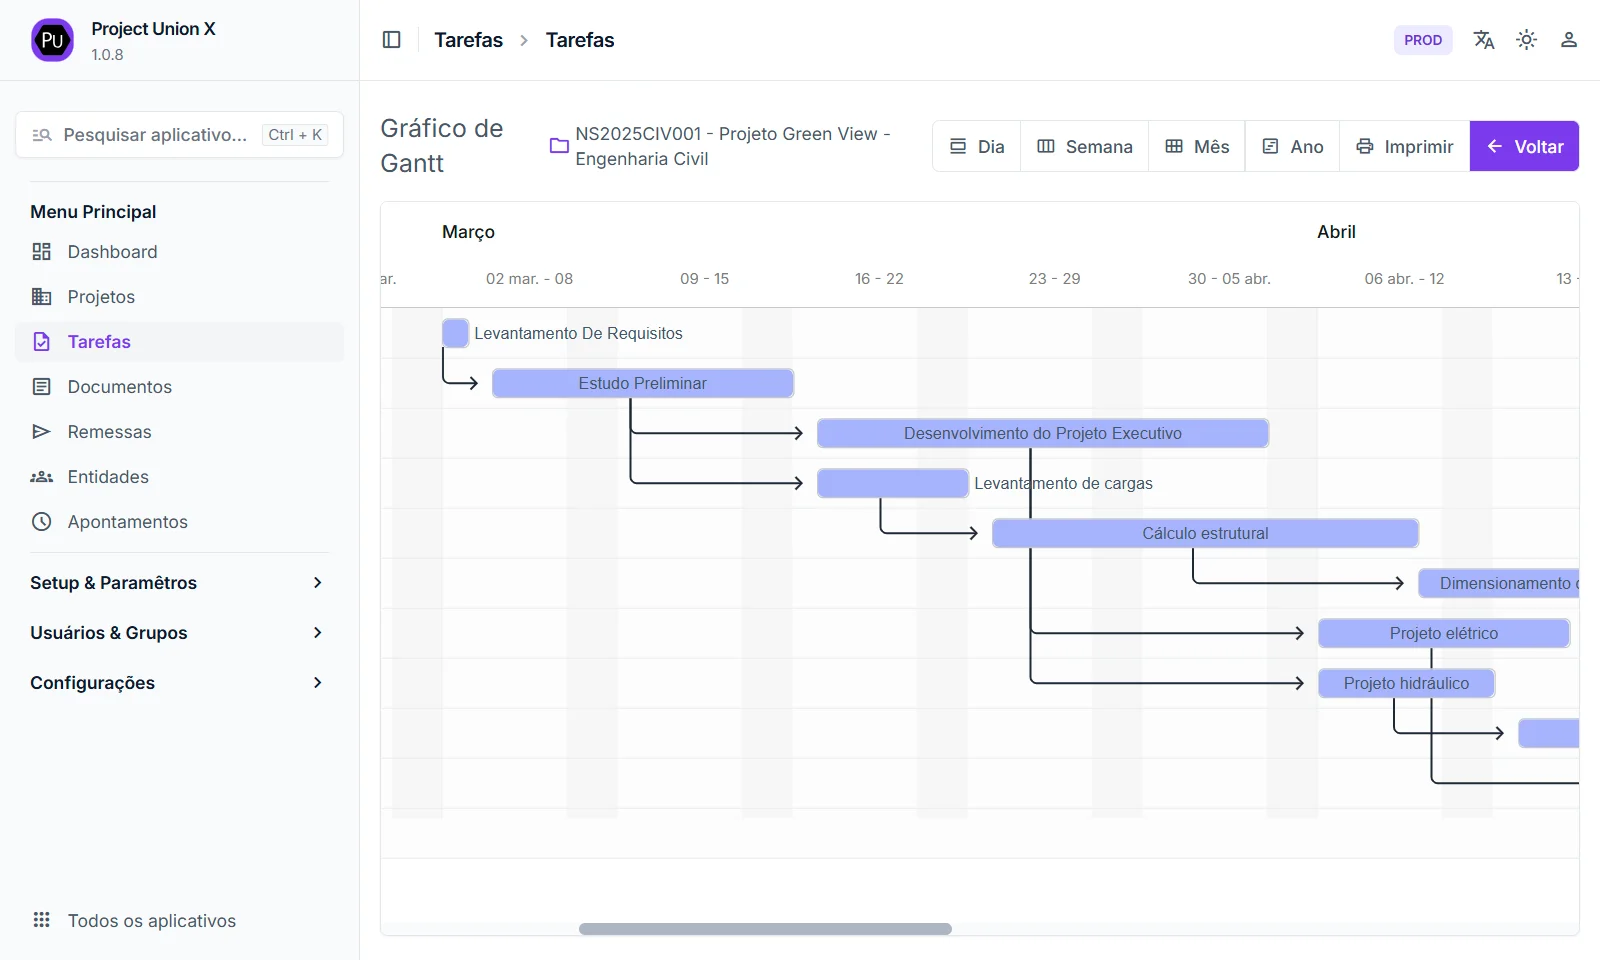
Task: Switch the light/dark theme
Action: [1526, 40]
